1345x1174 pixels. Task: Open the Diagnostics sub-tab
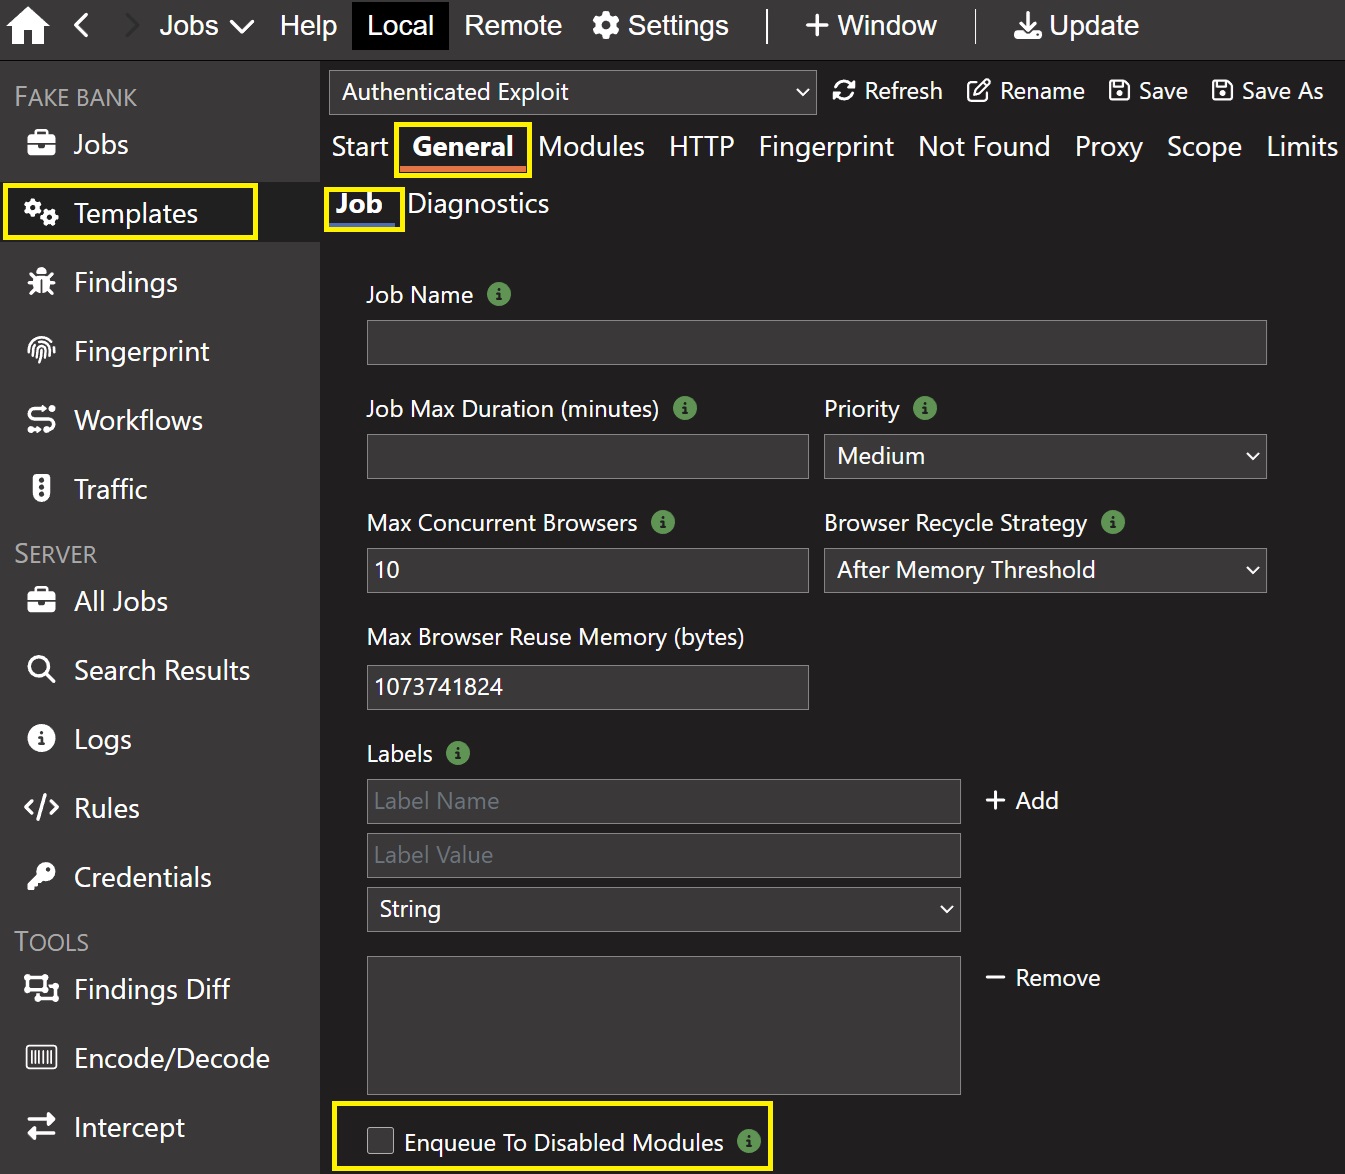pyautogui.click(x=478, y=204)
